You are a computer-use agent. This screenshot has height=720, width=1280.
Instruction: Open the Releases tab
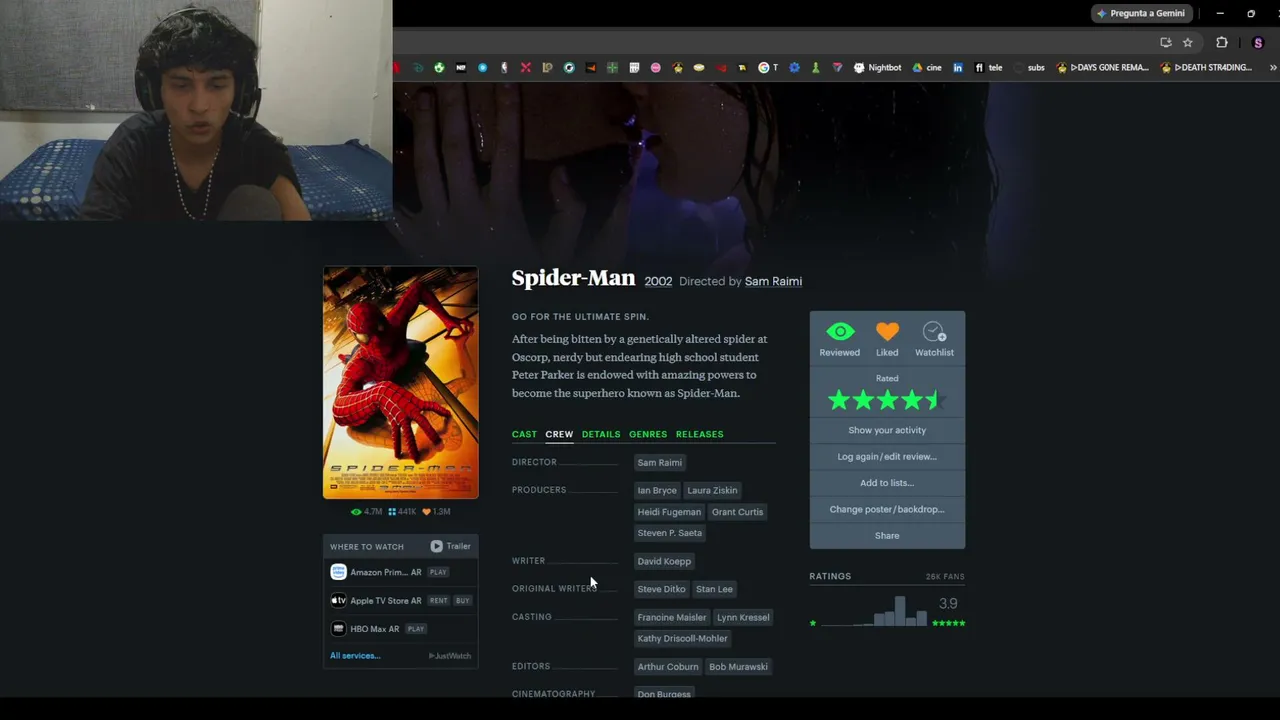(x=699, y=434)
